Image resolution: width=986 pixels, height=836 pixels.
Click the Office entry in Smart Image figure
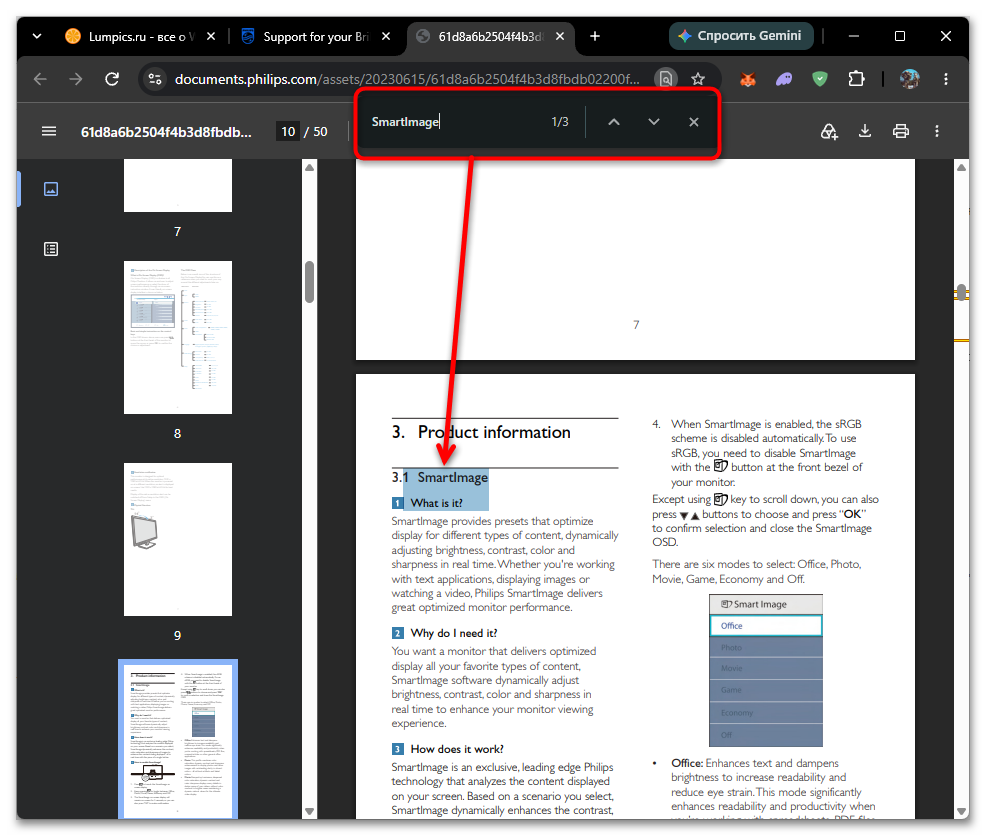coord(765,626)
